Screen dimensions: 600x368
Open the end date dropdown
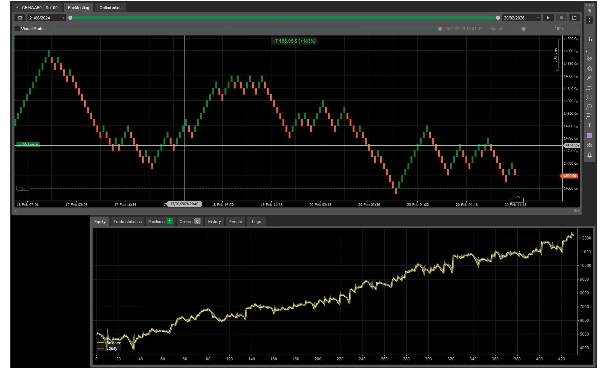pyautogui.click(x=521, y=18)
